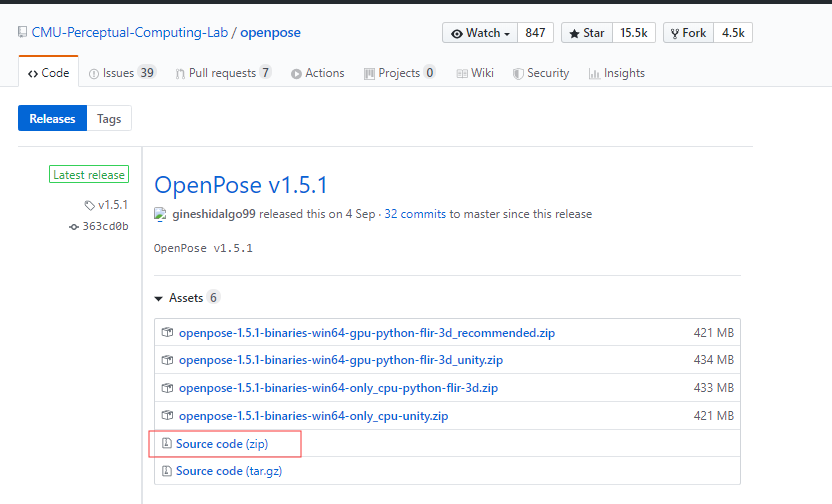Click the Latest release badge
832x504 pixels.
click(89, 175)
